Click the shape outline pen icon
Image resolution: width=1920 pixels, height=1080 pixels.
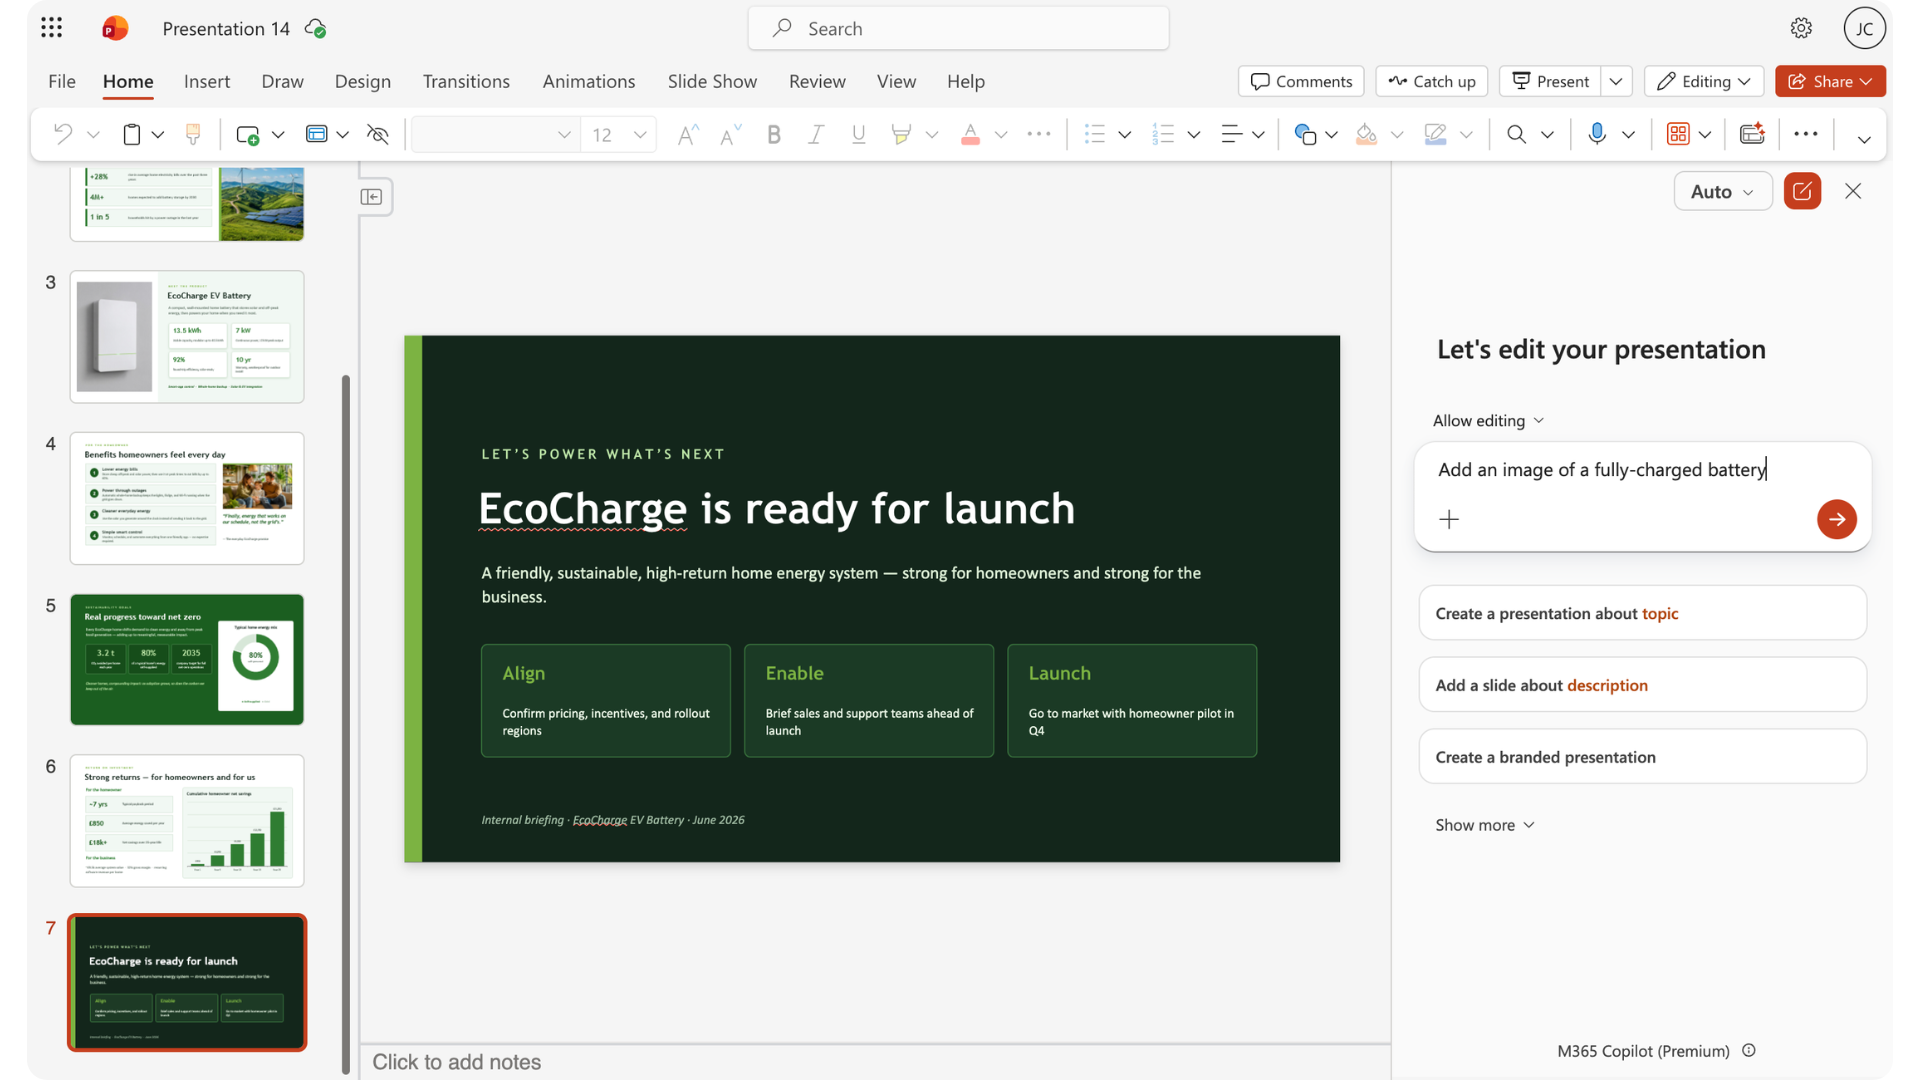(x=1435, y=134)
